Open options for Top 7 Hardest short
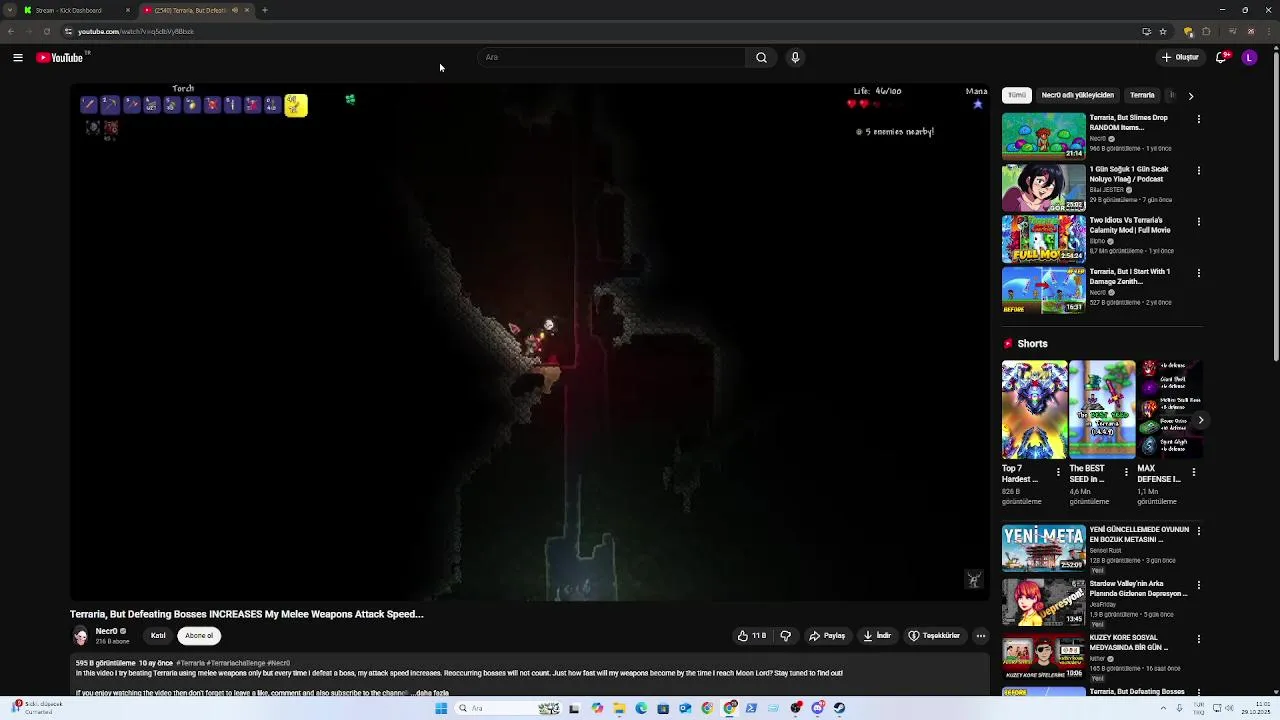The width and height of the screenshot is (1280, 720). 1058,472
